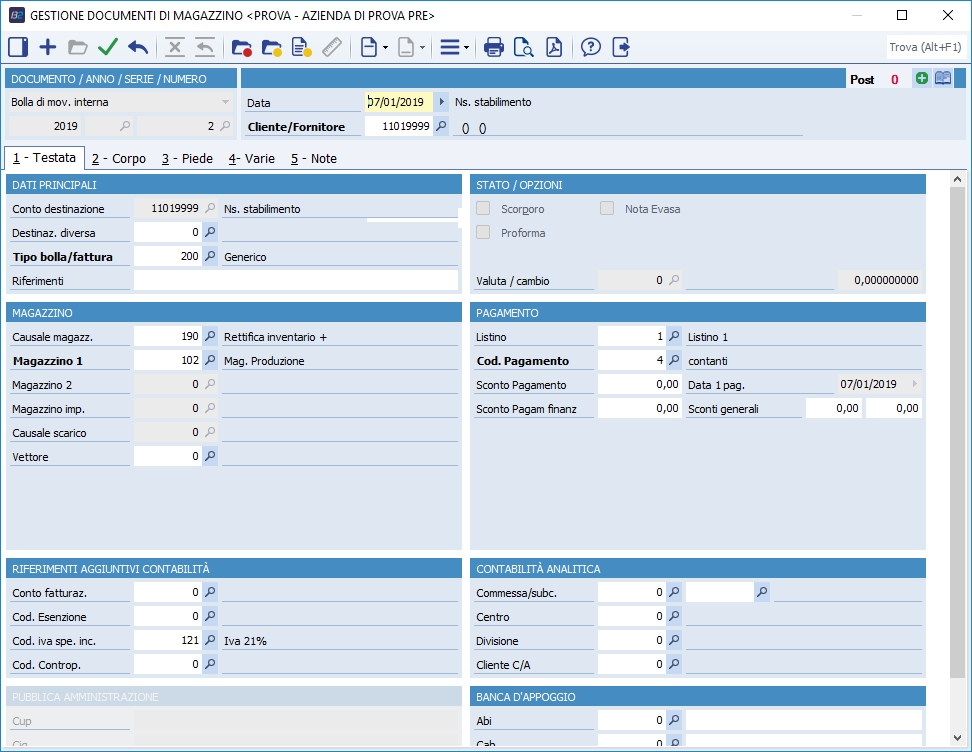This screenshot has width=972, height=752.
Task: Open the help question mark icon
Action: 591,47
